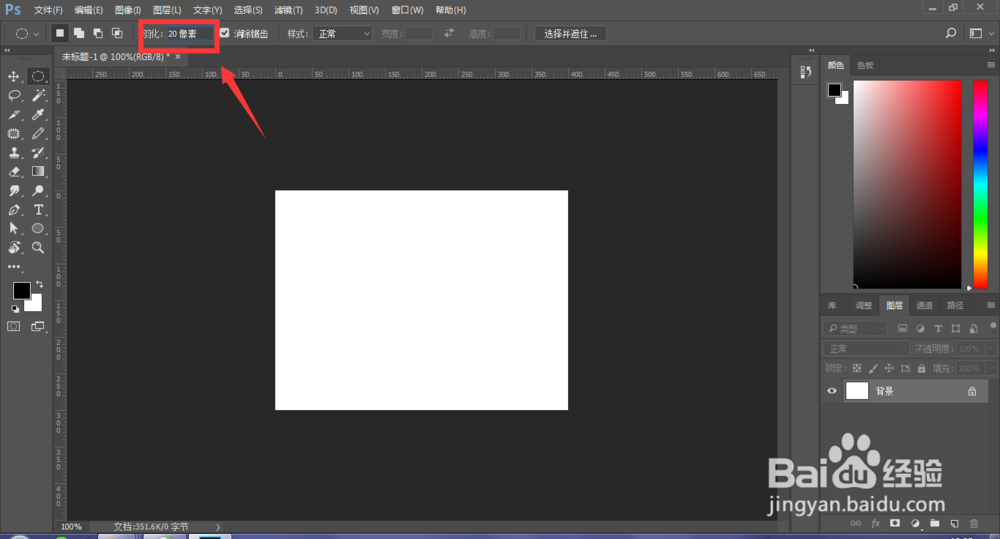Open the layer blend mode (正常) dropdown
1000x539 pixels.
(x=865, y=349)
